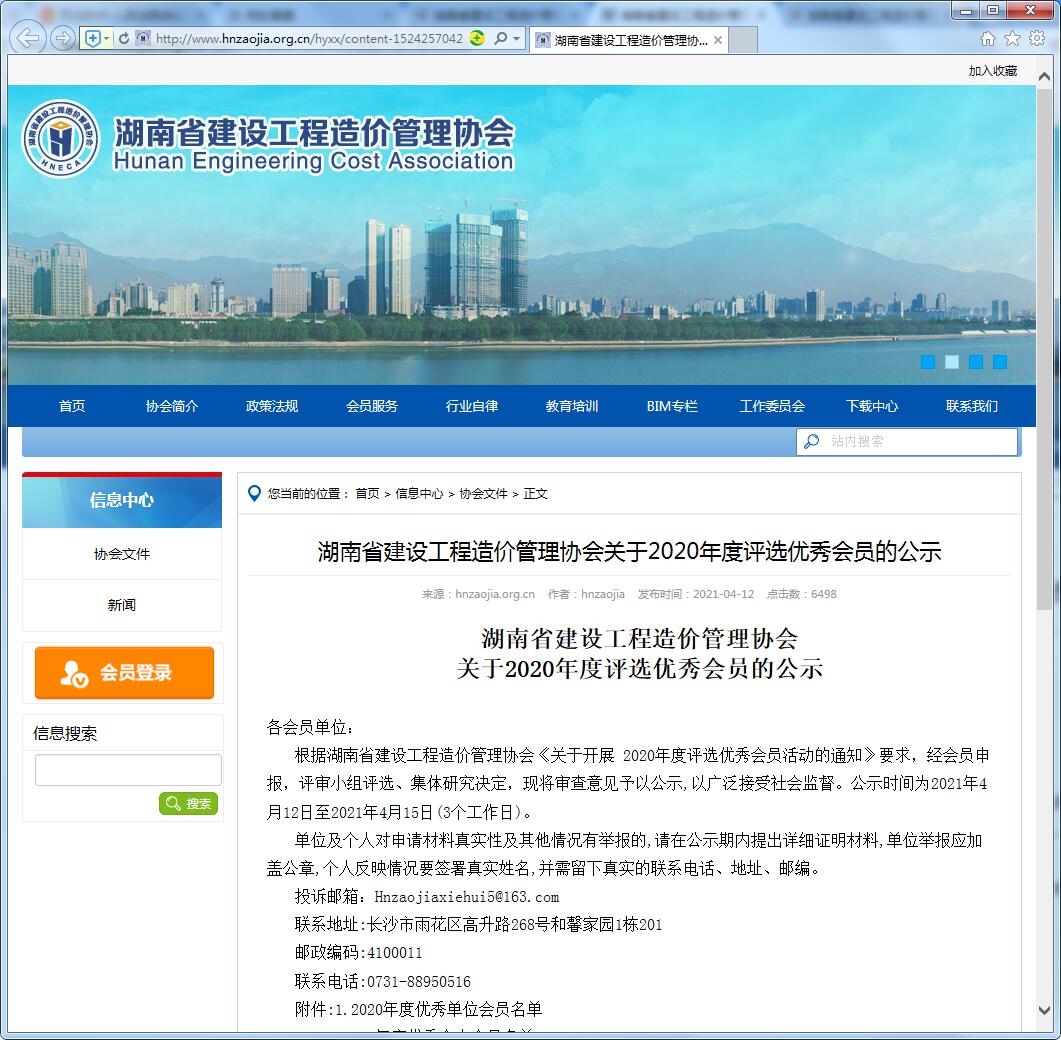Click the browser forward arrow button
The height and width of the screenshot is (1040, 1061).
(x=63, y=38)
